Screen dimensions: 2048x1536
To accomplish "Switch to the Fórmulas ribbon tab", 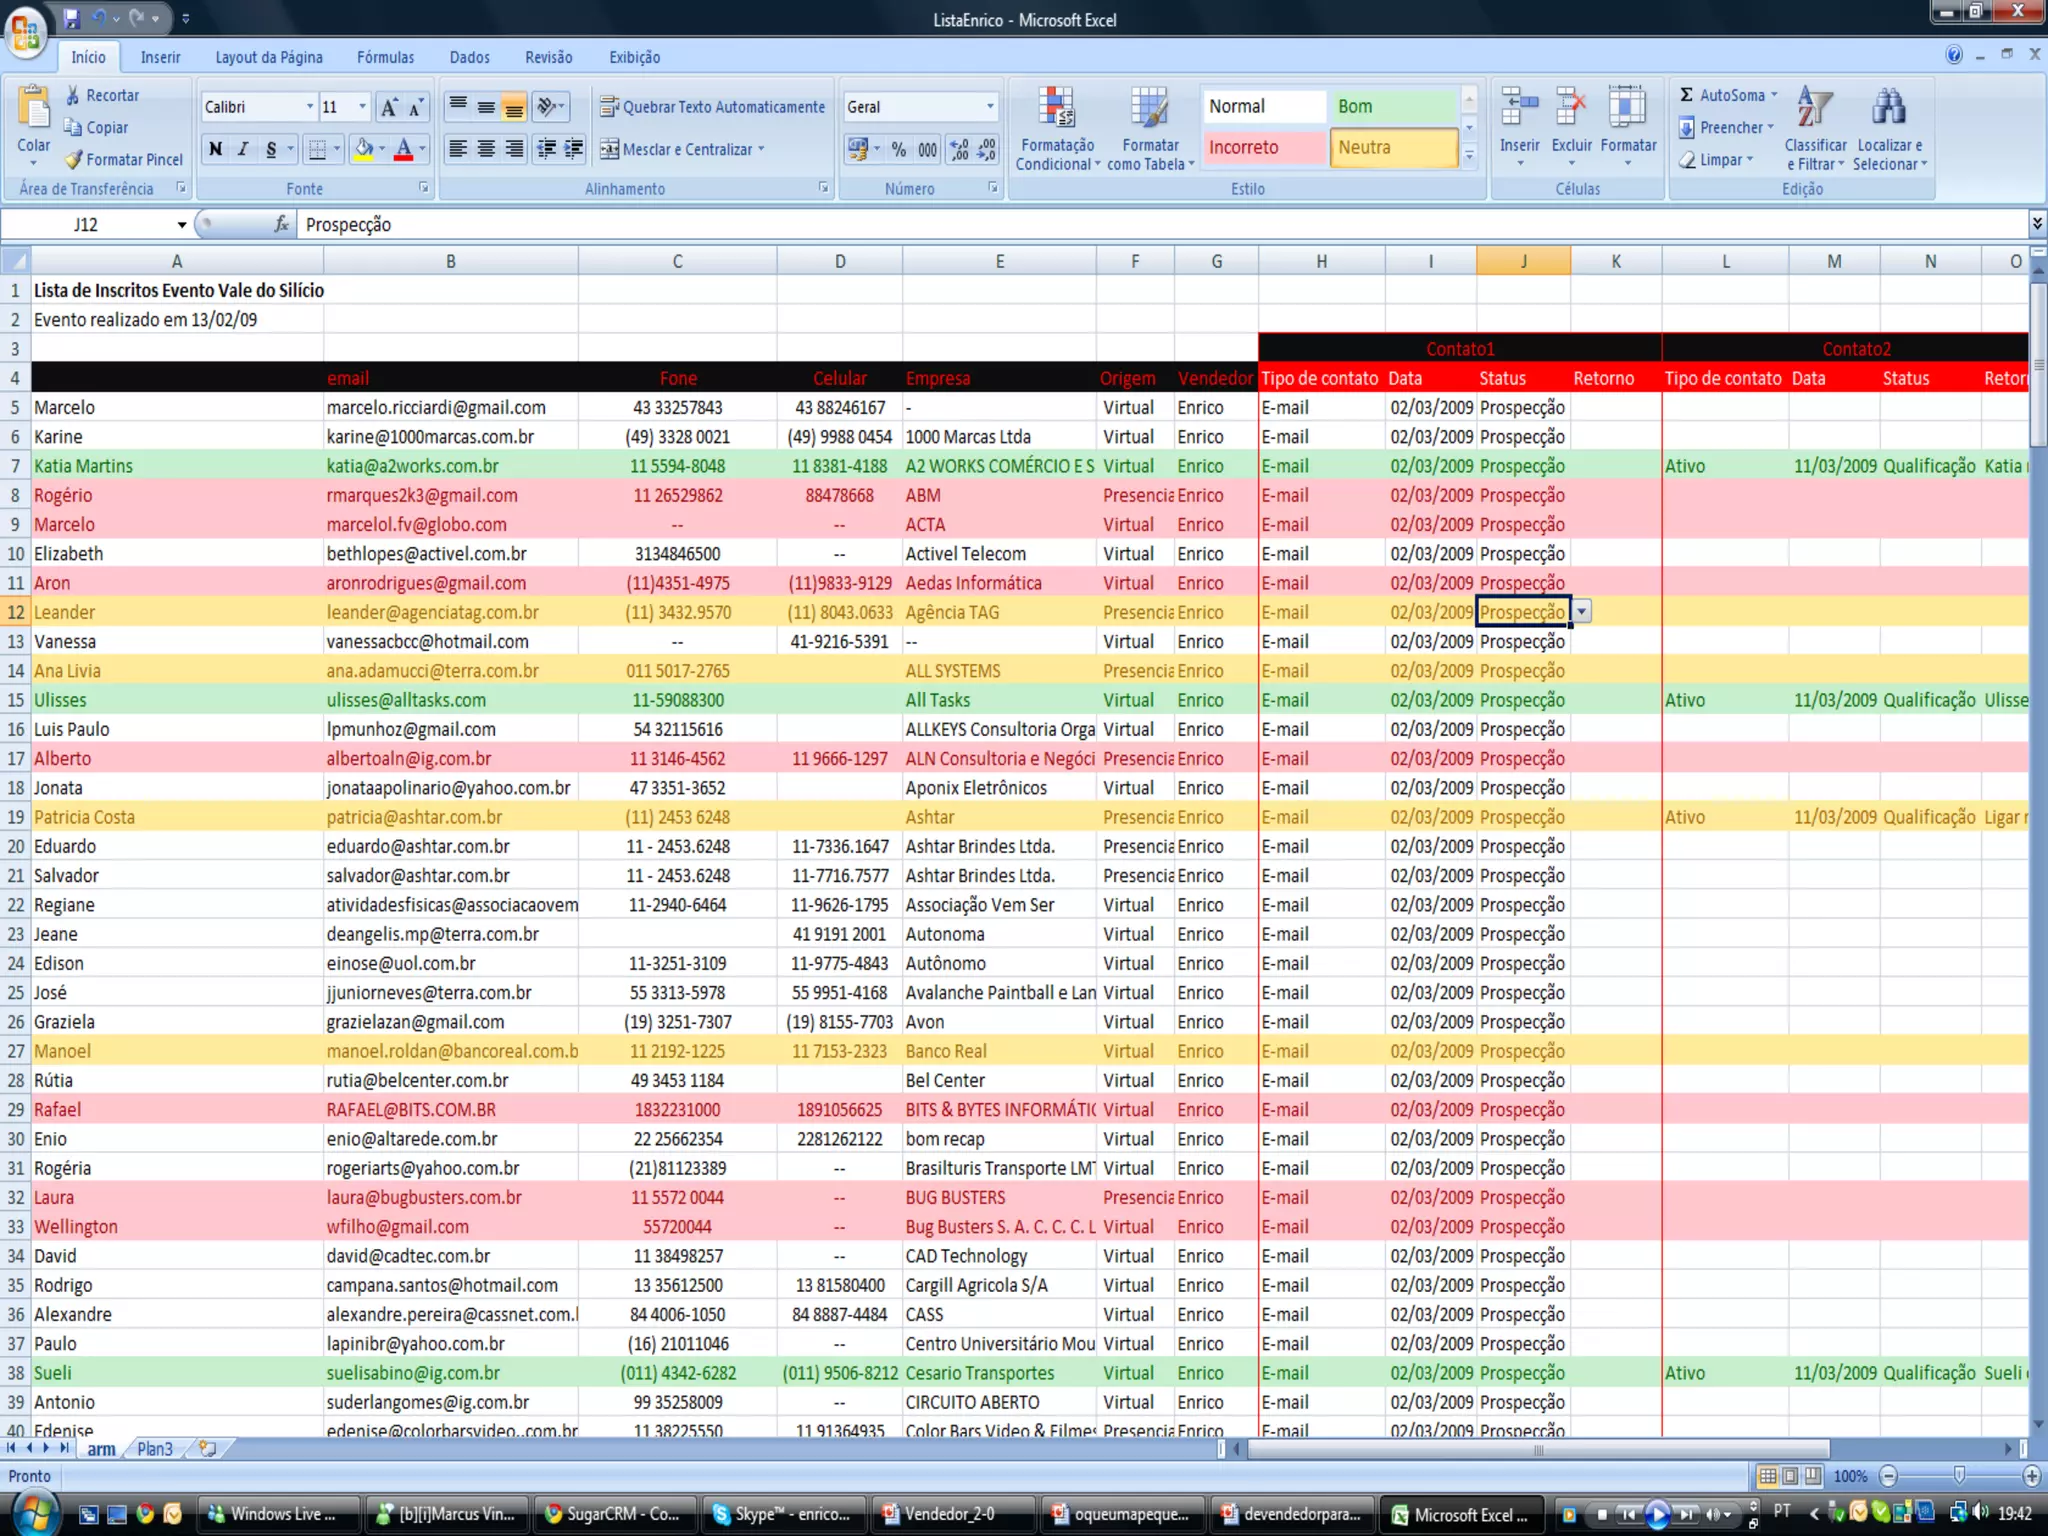I will [x=385, y=57].
